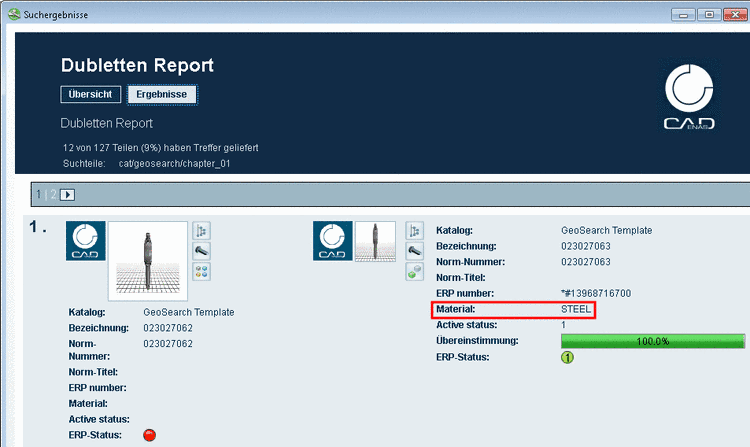Image resolution: width=750 pixels, height=447 pixels.
Task: Click '12 von 127 Teilen' summary text
Action: pos(160,148)
